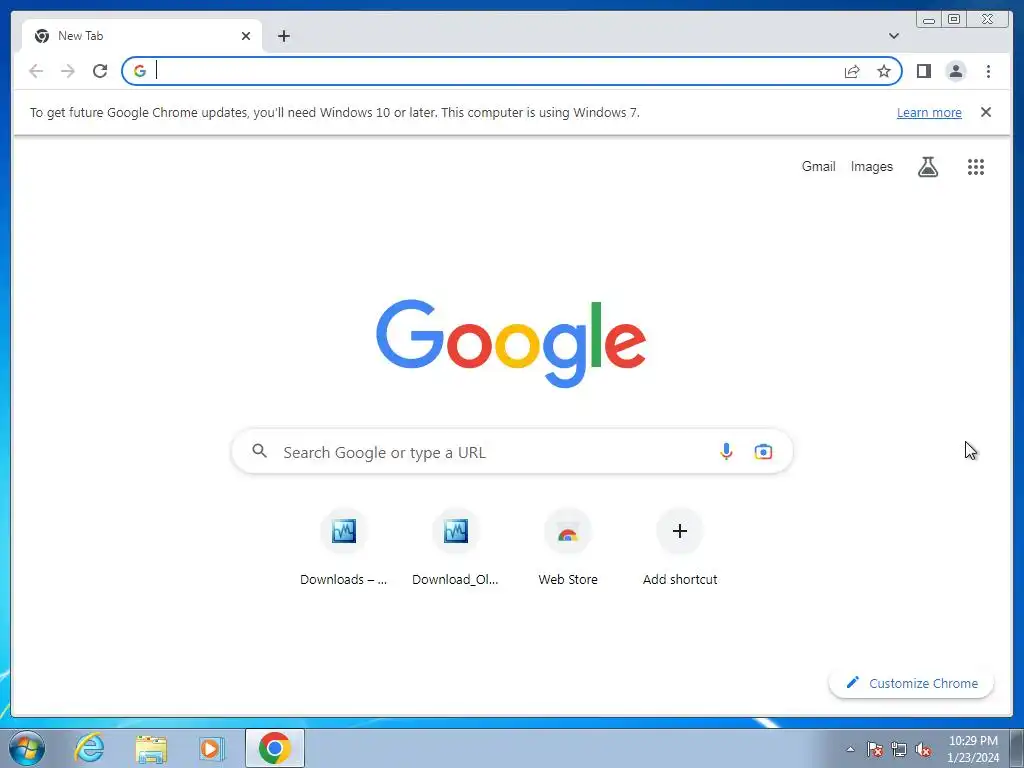This screenshot has height=768, width=1024.
Task: Open the side panel
Action: click(923, 71)
